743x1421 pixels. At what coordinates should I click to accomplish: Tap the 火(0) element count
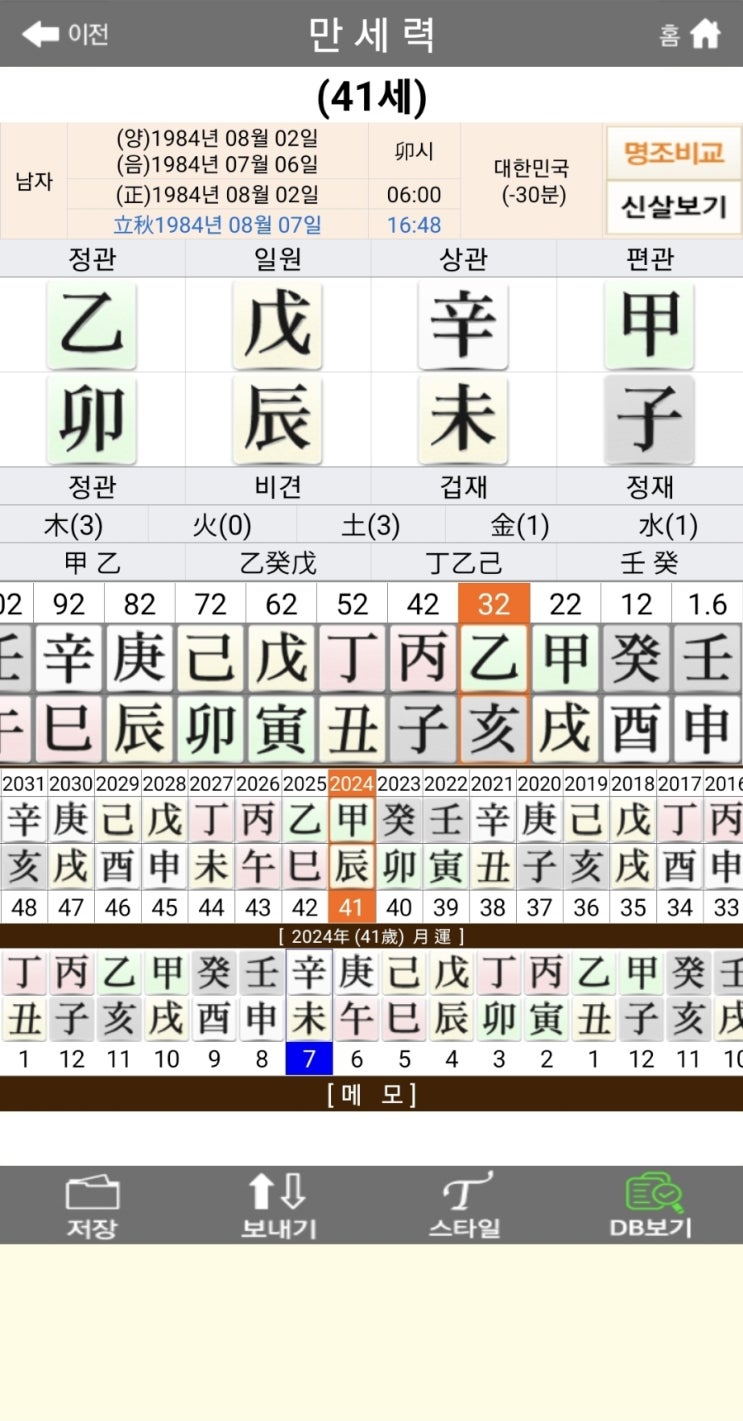222,525
